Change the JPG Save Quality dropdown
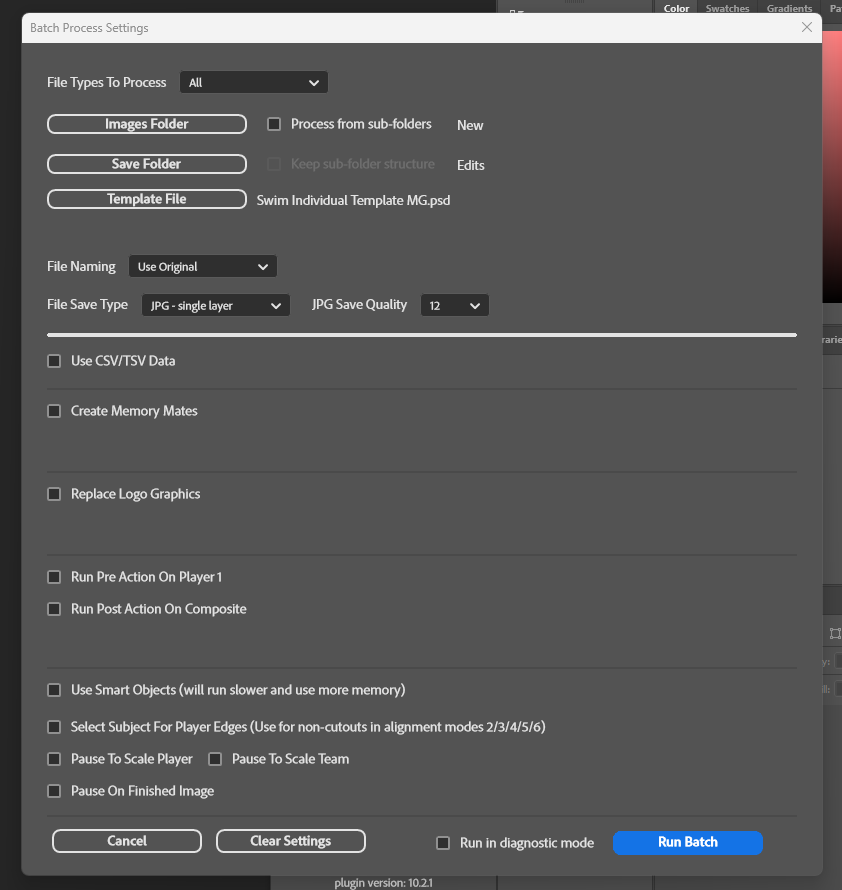842x890 pixels. [454, 305]
